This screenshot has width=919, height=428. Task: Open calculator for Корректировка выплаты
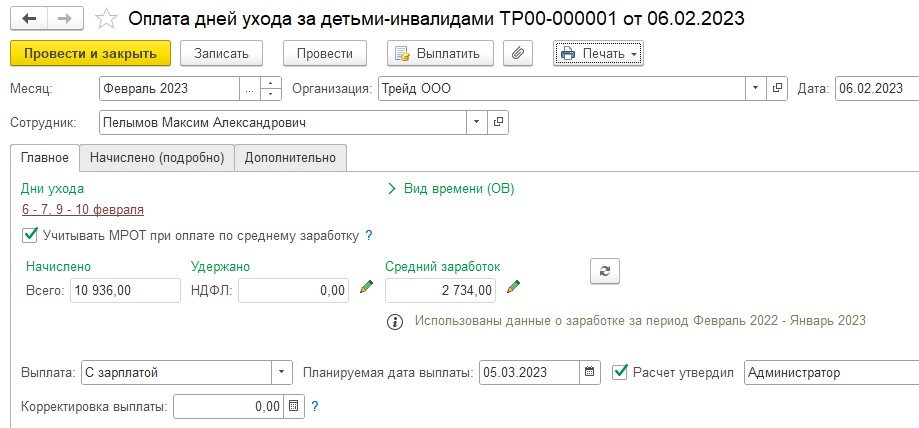pos(293,407)
